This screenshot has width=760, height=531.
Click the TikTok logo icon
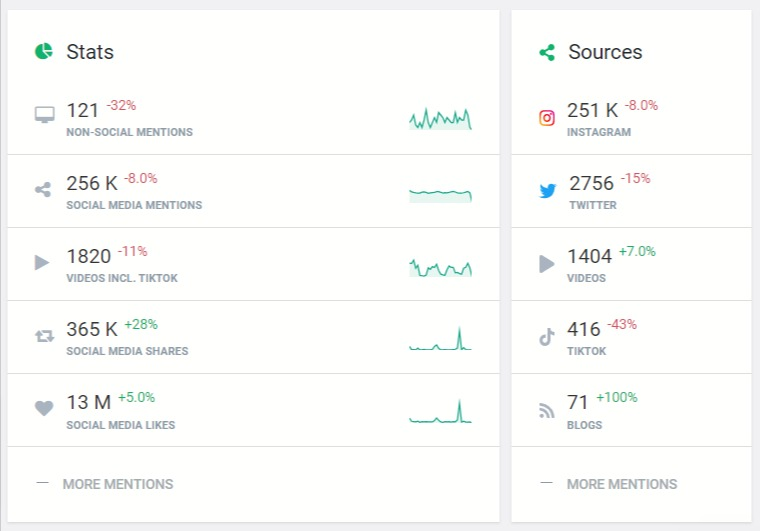547,337
